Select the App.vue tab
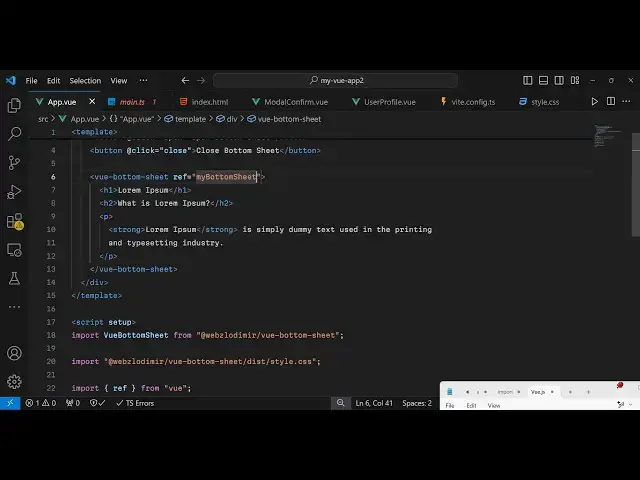This screenshot has width=640, height=480. coord(62,102)
